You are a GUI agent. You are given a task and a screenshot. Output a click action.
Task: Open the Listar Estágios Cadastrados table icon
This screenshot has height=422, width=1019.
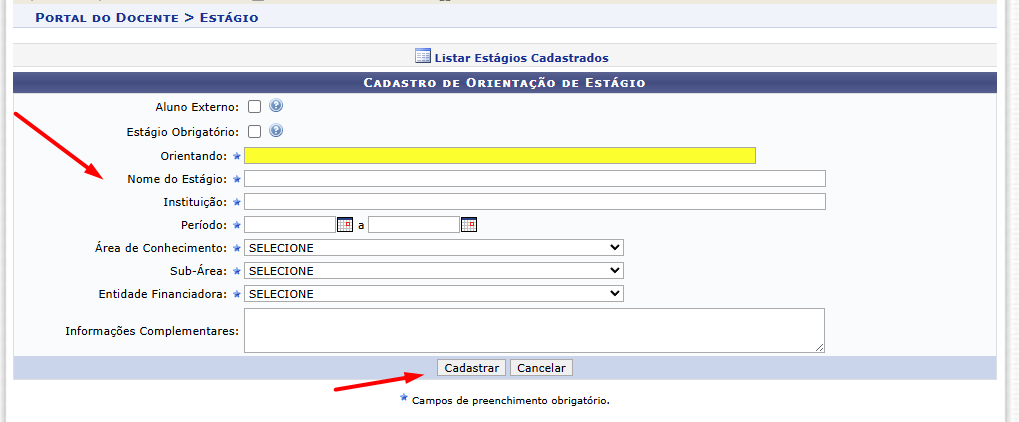pos(422,57)
